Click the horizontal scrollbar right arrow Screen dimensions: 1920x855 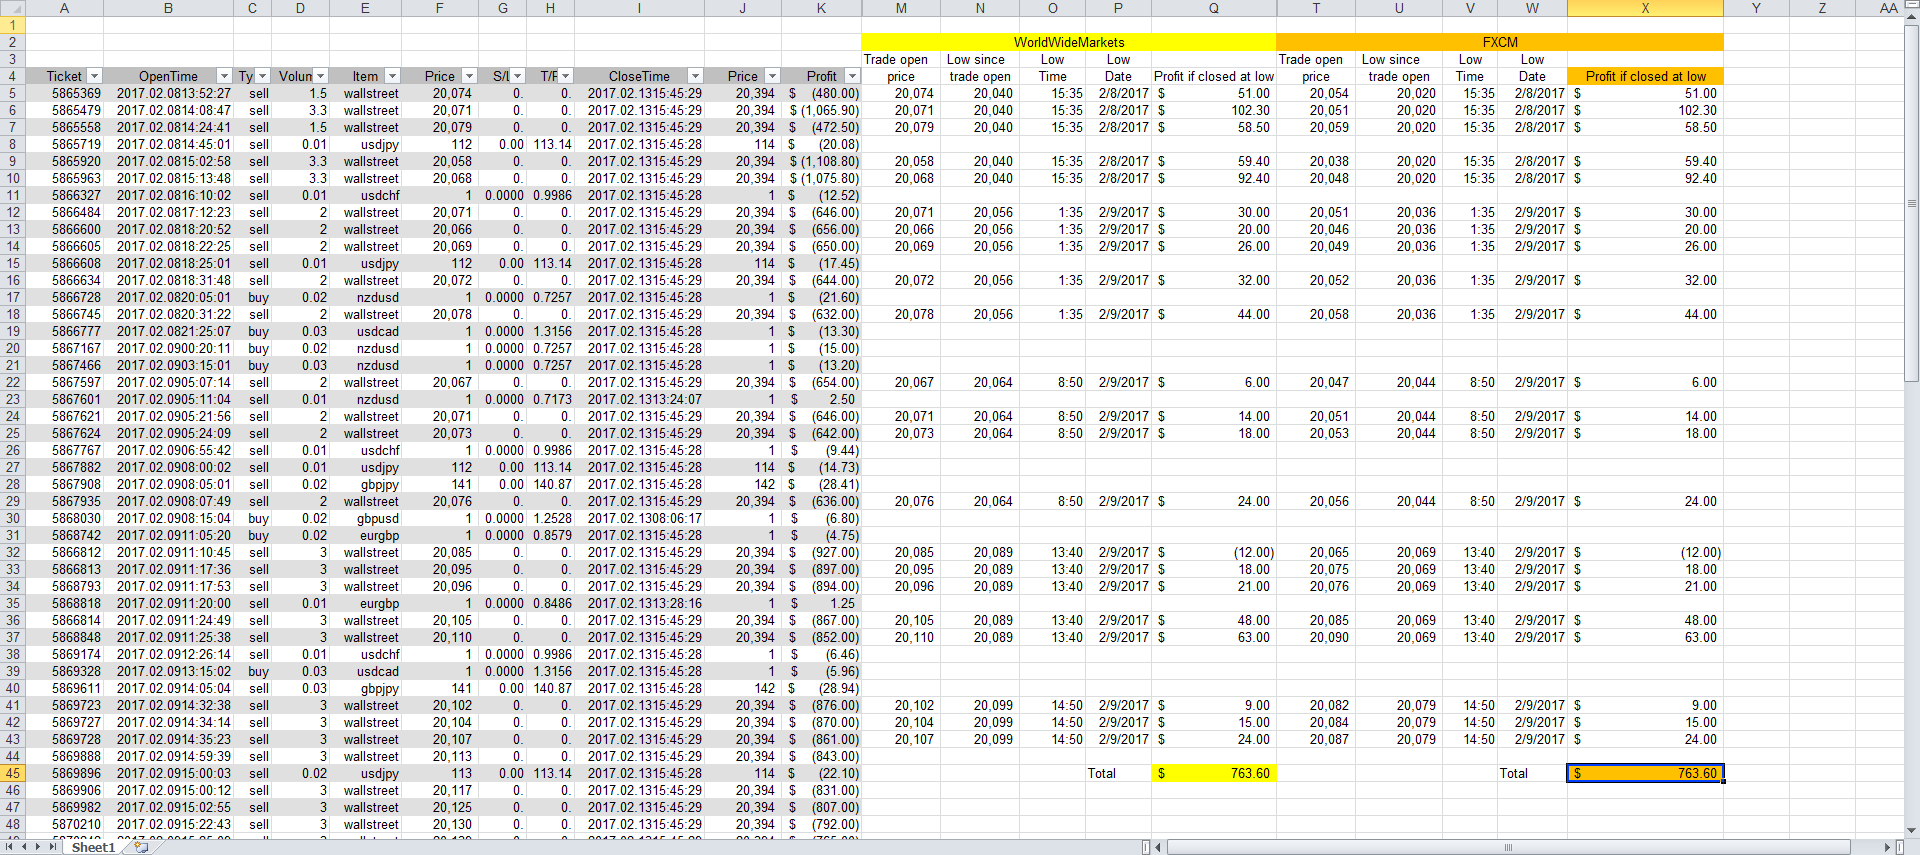[1887, 847]
